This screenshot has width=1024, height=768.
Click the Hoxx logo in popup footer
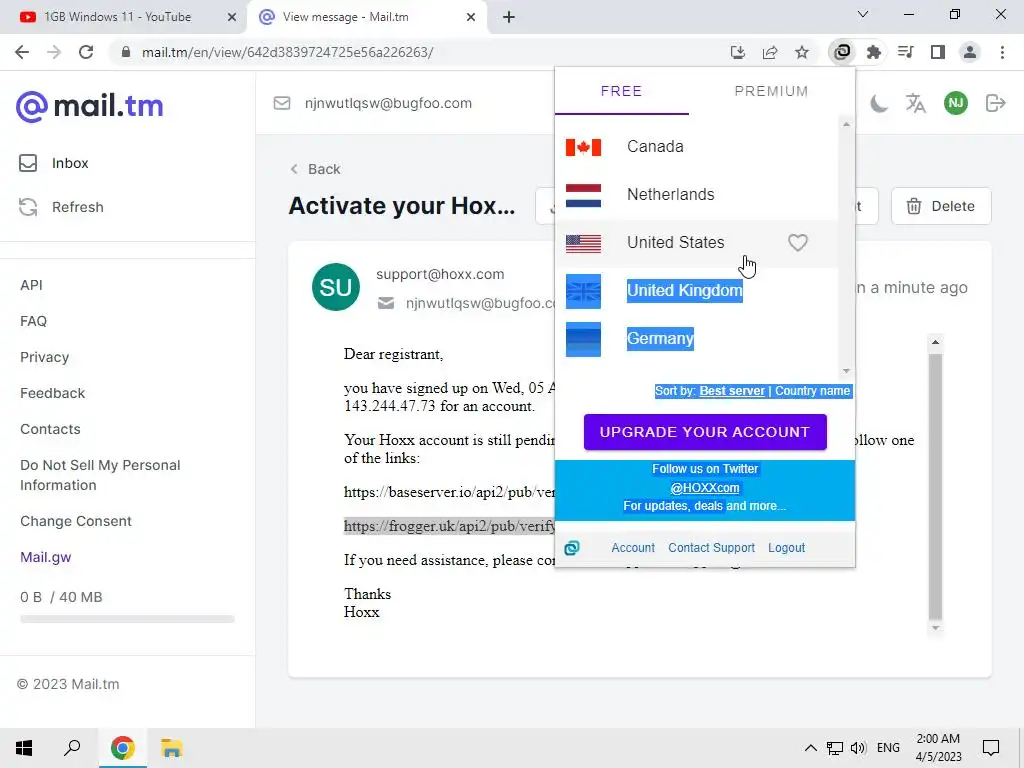pos(571,547)
